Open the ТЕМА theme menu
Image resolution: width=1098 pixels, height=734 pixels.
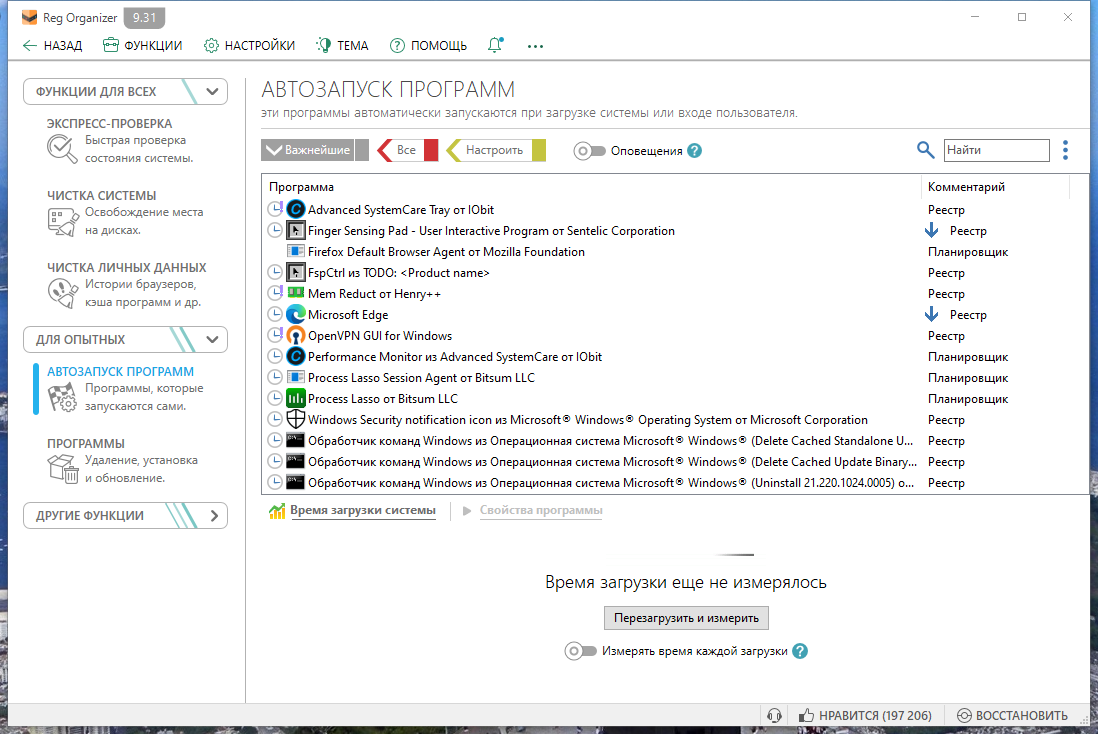342,46
